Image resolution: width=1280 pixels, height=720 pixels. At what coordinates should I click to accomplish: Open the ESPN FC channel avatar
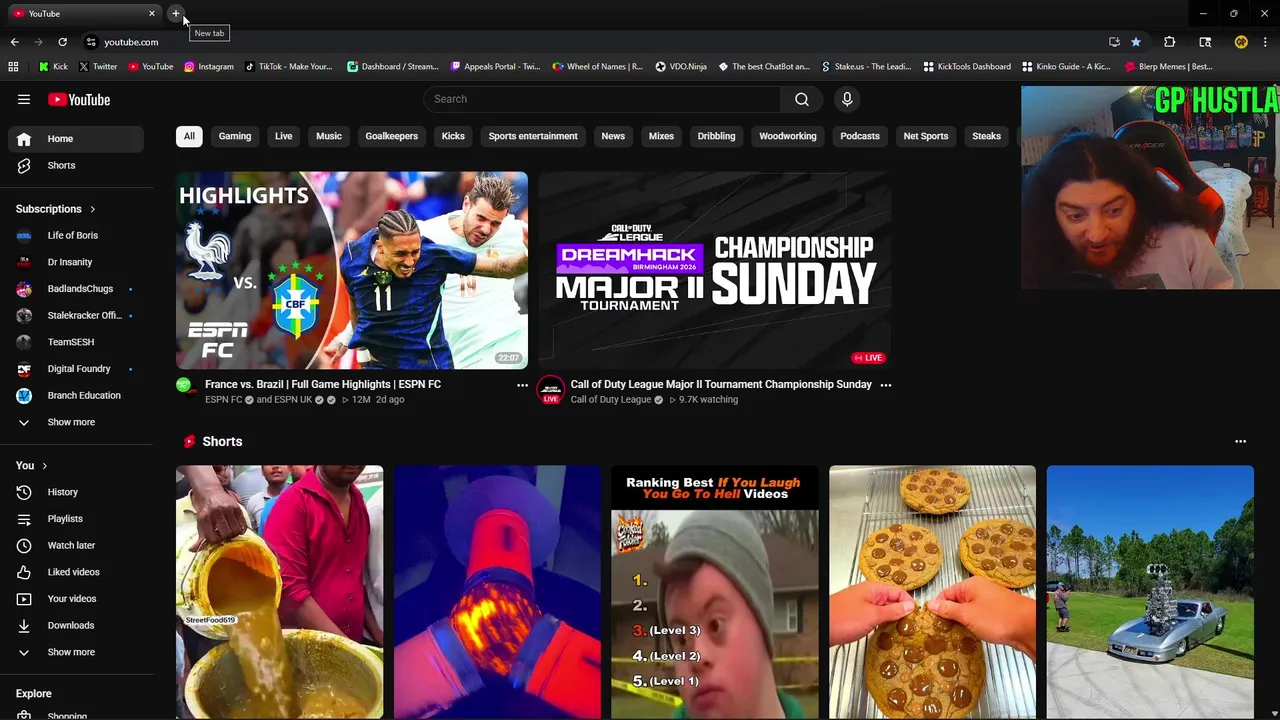[x=184, y=386]
